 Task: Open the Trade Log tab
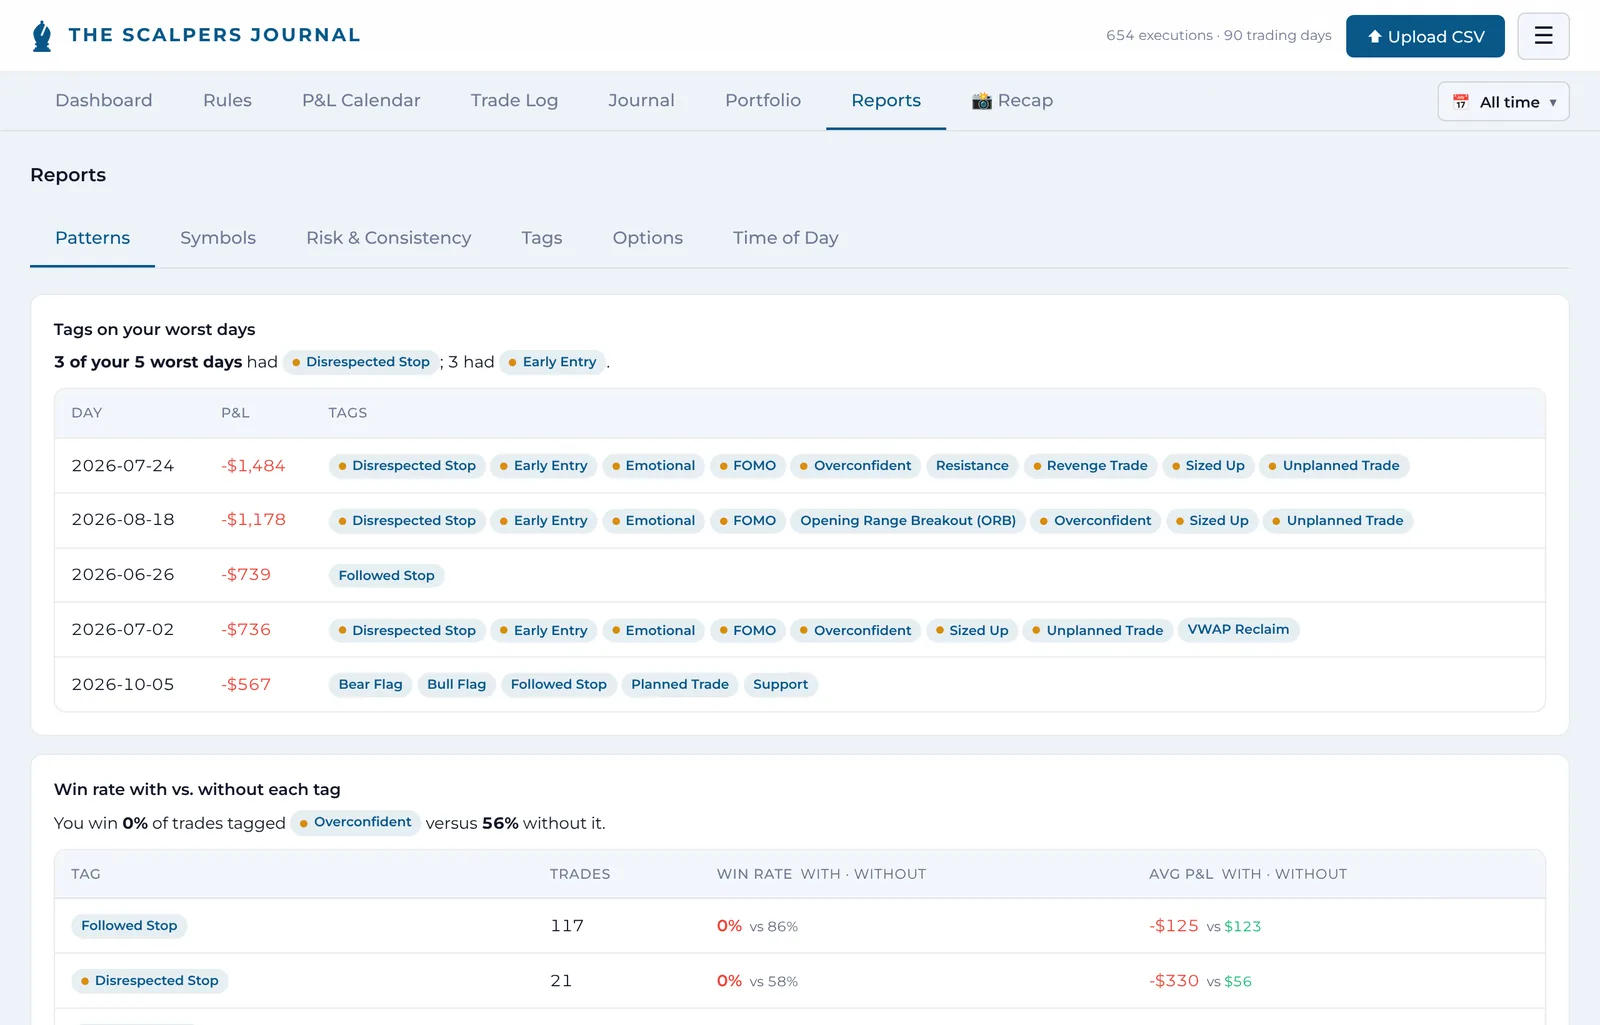[x=514, y=100]
